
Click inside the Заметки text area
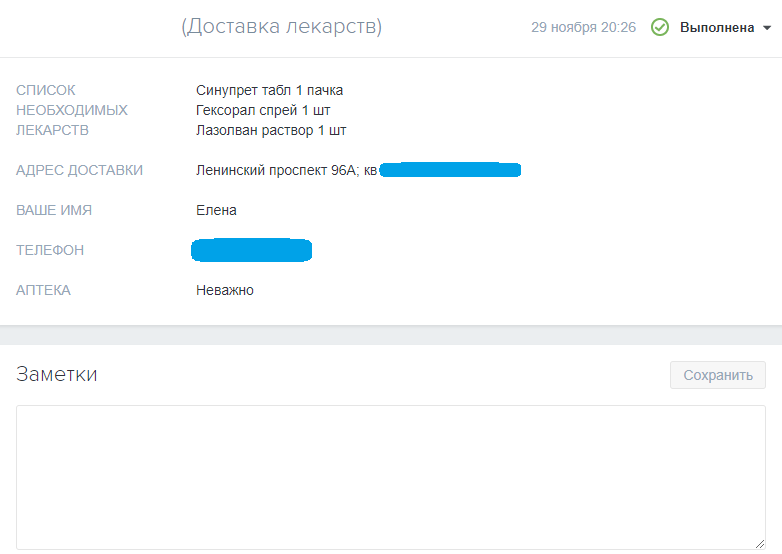coord(390,476)
